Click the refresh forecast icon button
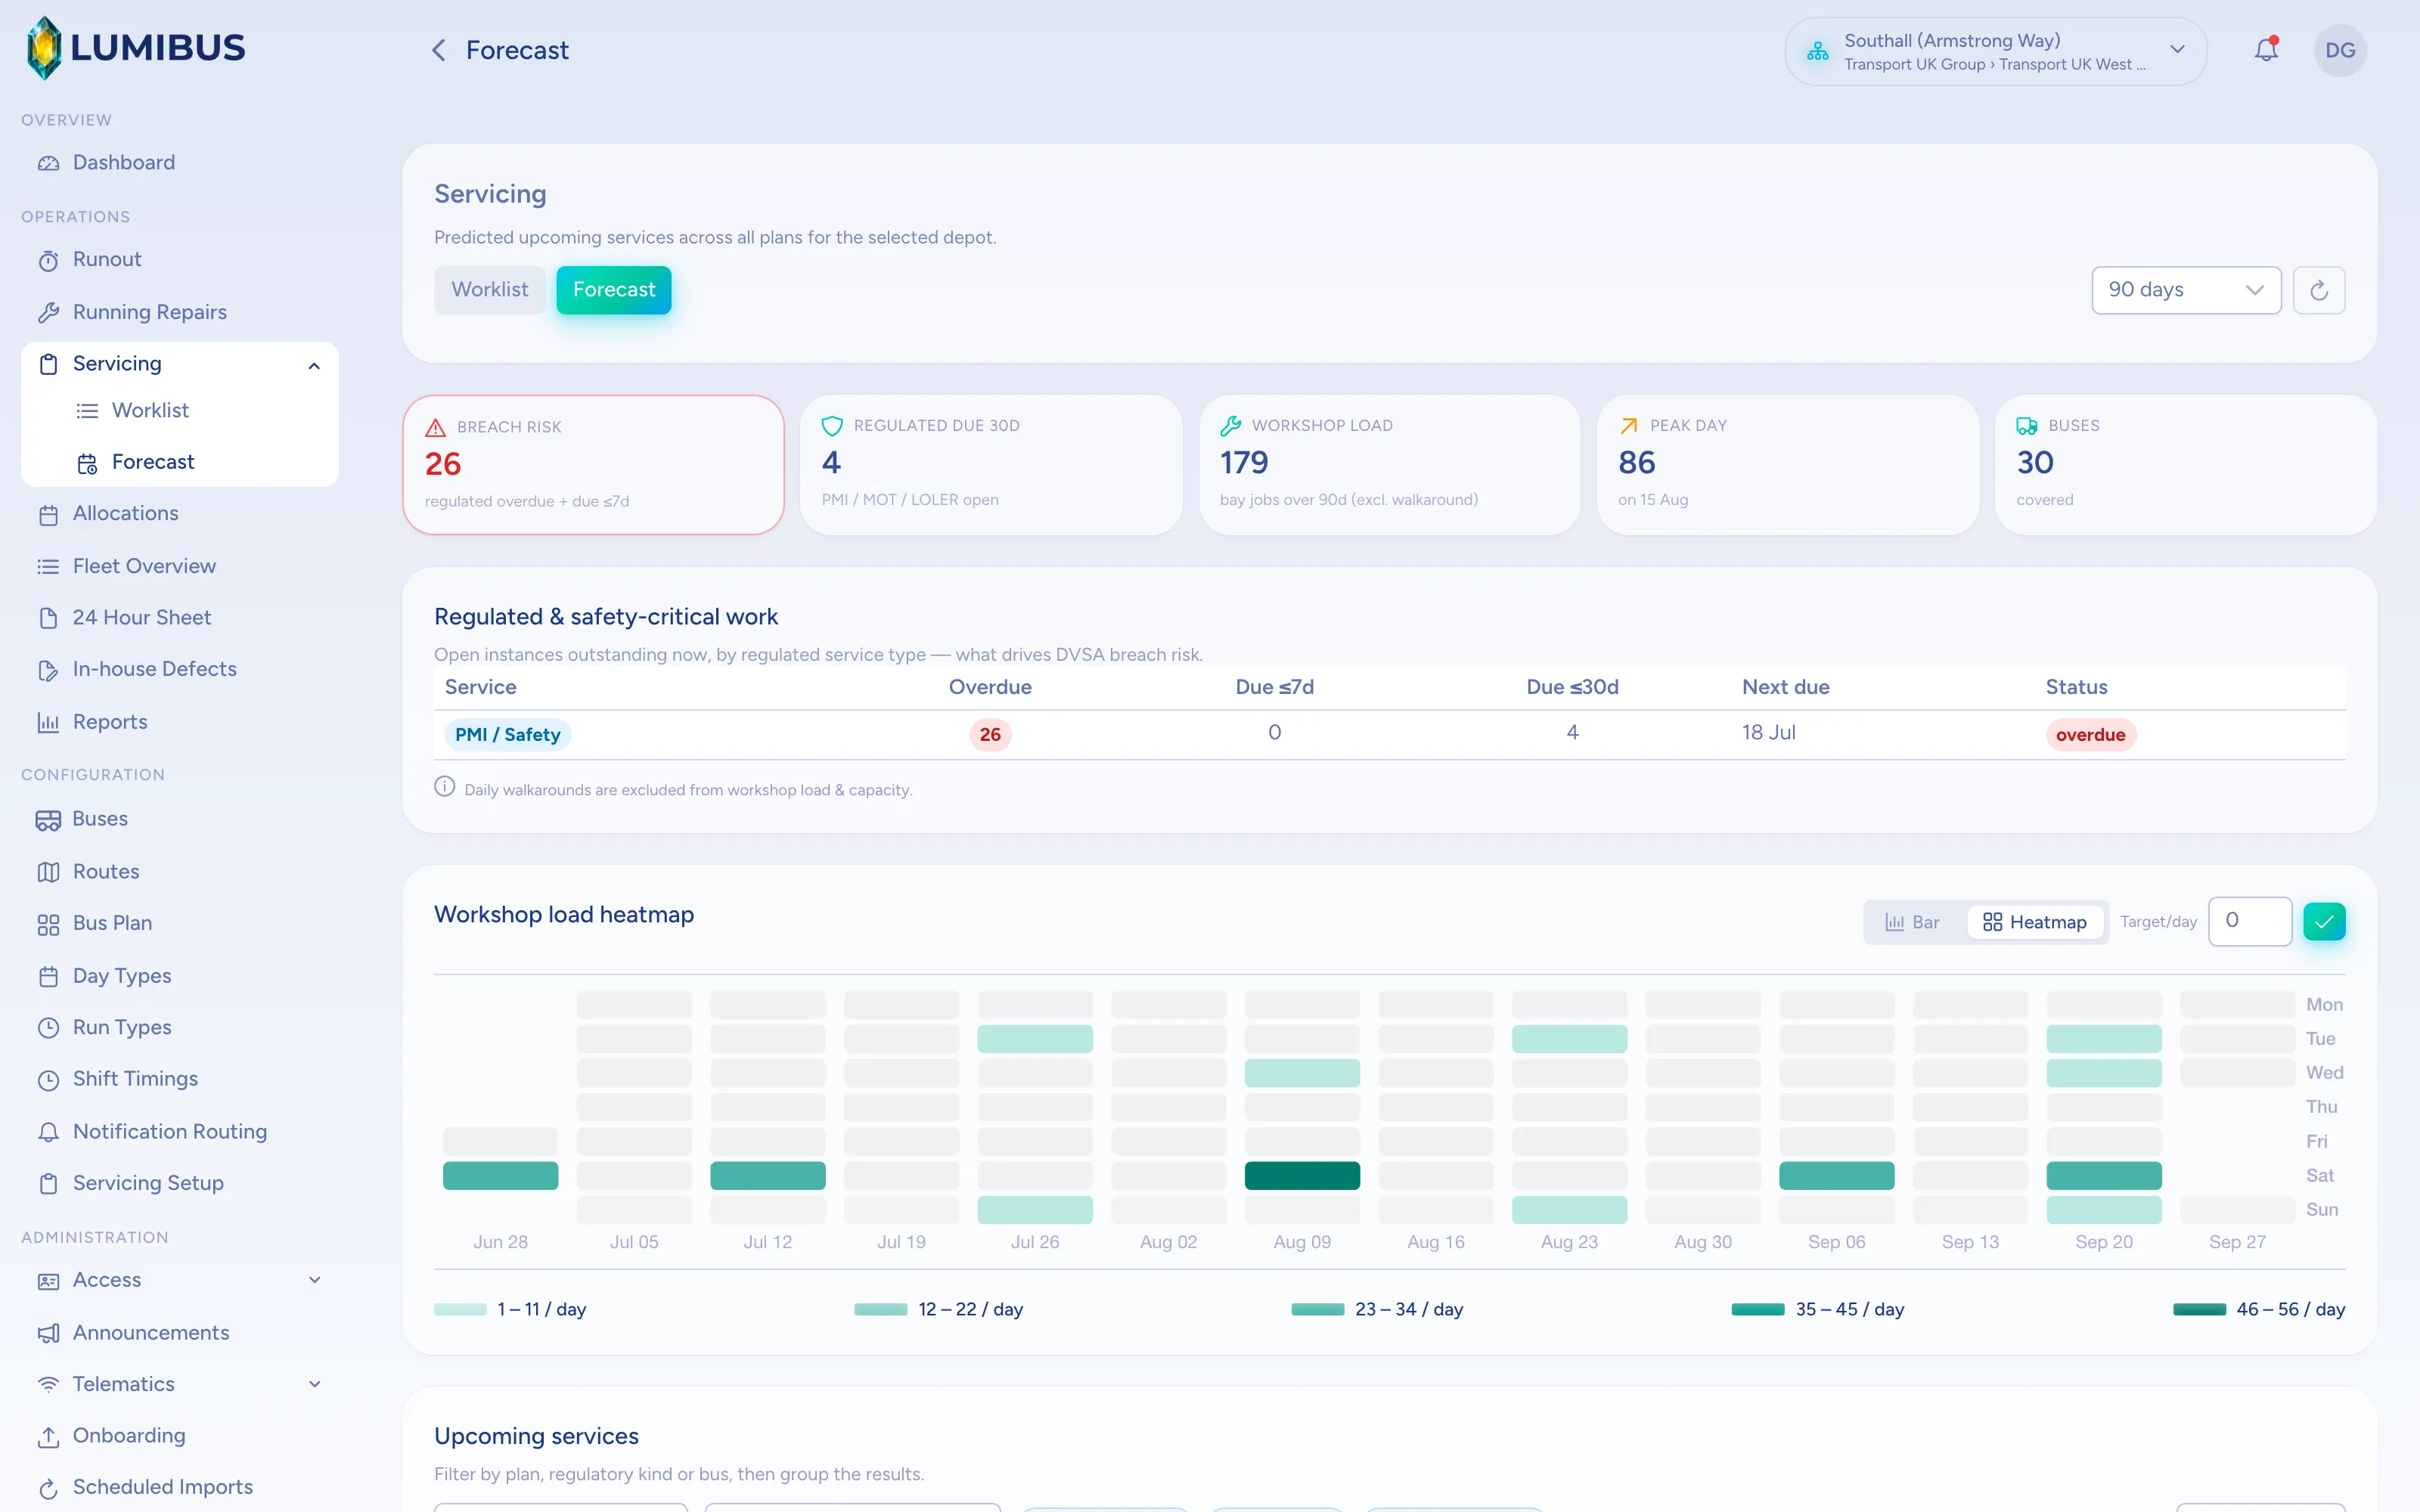The image size is (2420, 1512). tap(2319, 290)
